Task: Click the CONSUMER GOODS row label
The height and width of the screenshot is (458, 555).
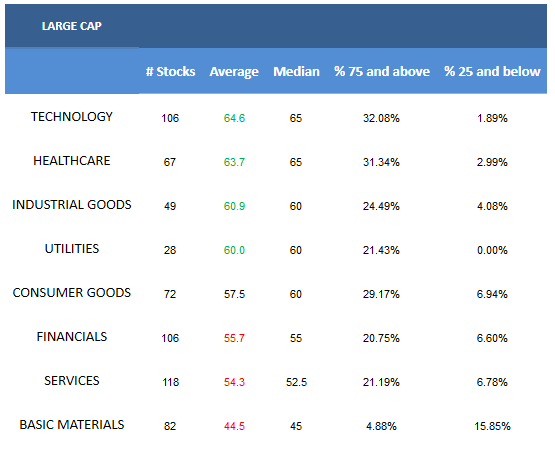Action: coord(71,293)
